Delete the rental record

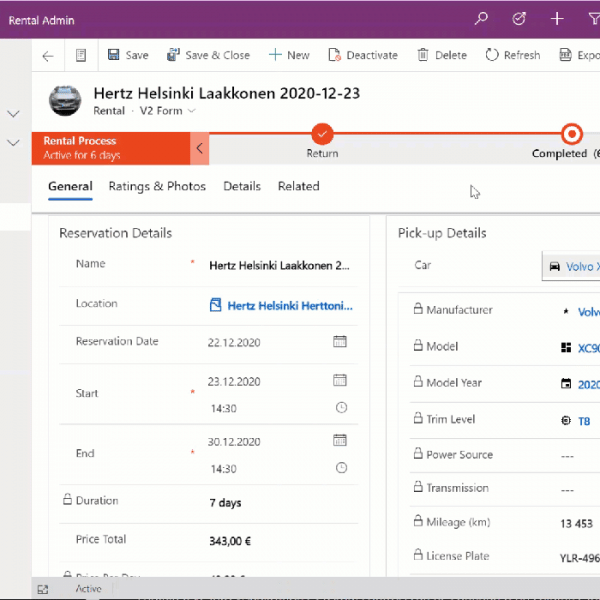442,55
